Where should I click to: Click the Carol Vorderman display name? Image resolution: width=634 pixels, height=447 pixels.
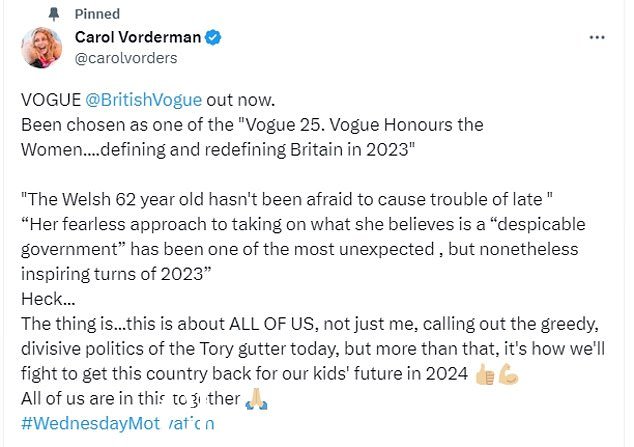(x=138, y=37)
